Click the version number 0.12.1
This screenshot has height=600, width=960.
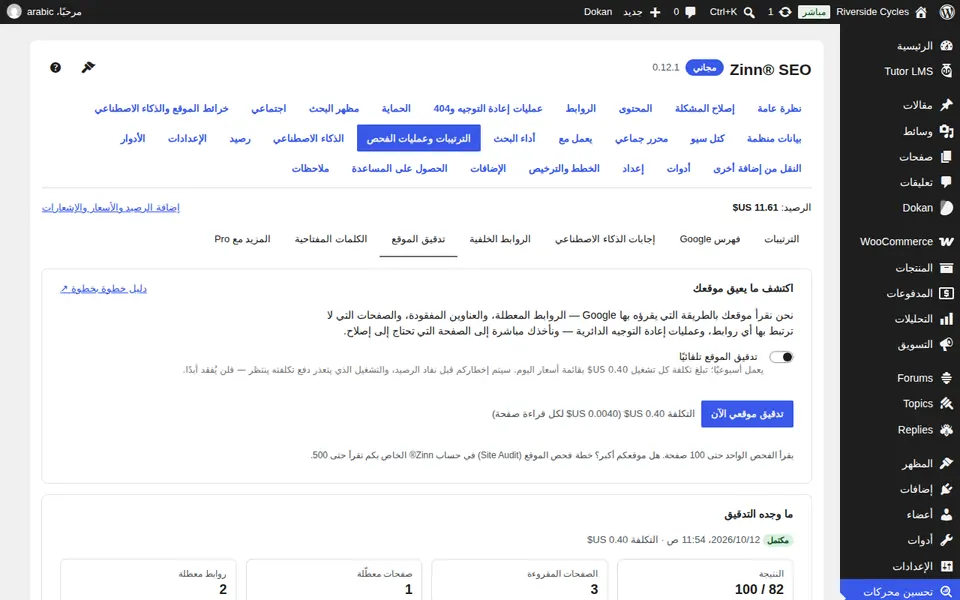tap(666, 67)
